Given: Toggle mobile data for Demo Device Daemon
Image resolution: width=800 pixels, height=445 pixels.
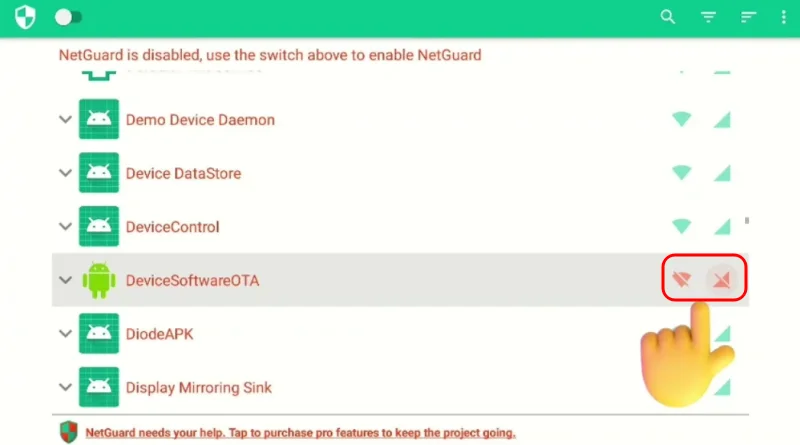Looking at the screenshot, I should (x=721, y=120).
